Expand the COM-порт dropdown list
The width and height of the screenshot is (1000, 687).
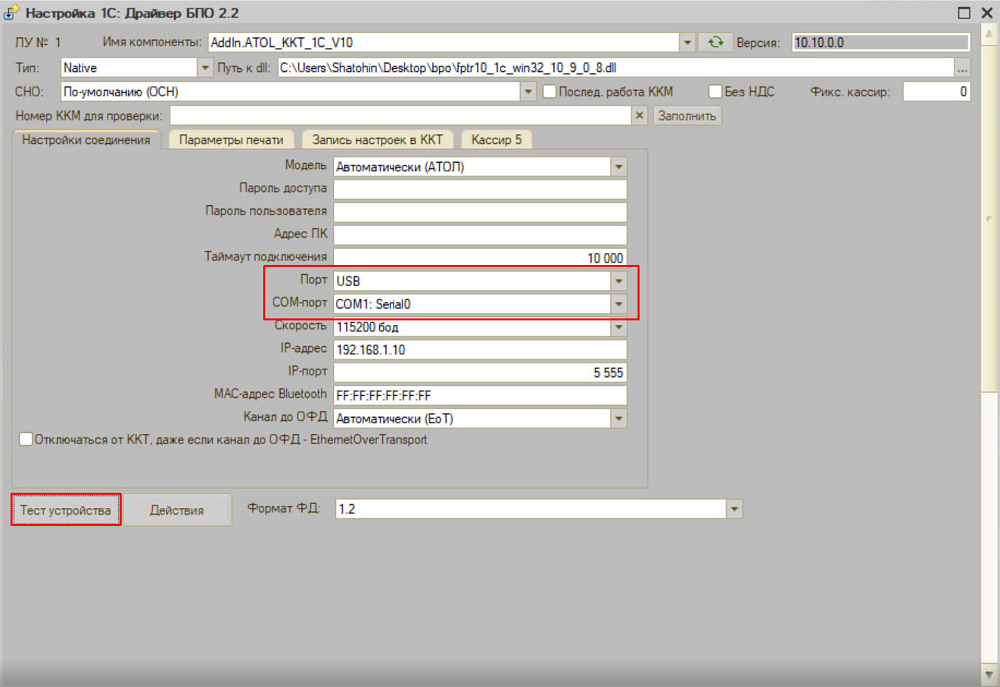[x=618, y=304]
